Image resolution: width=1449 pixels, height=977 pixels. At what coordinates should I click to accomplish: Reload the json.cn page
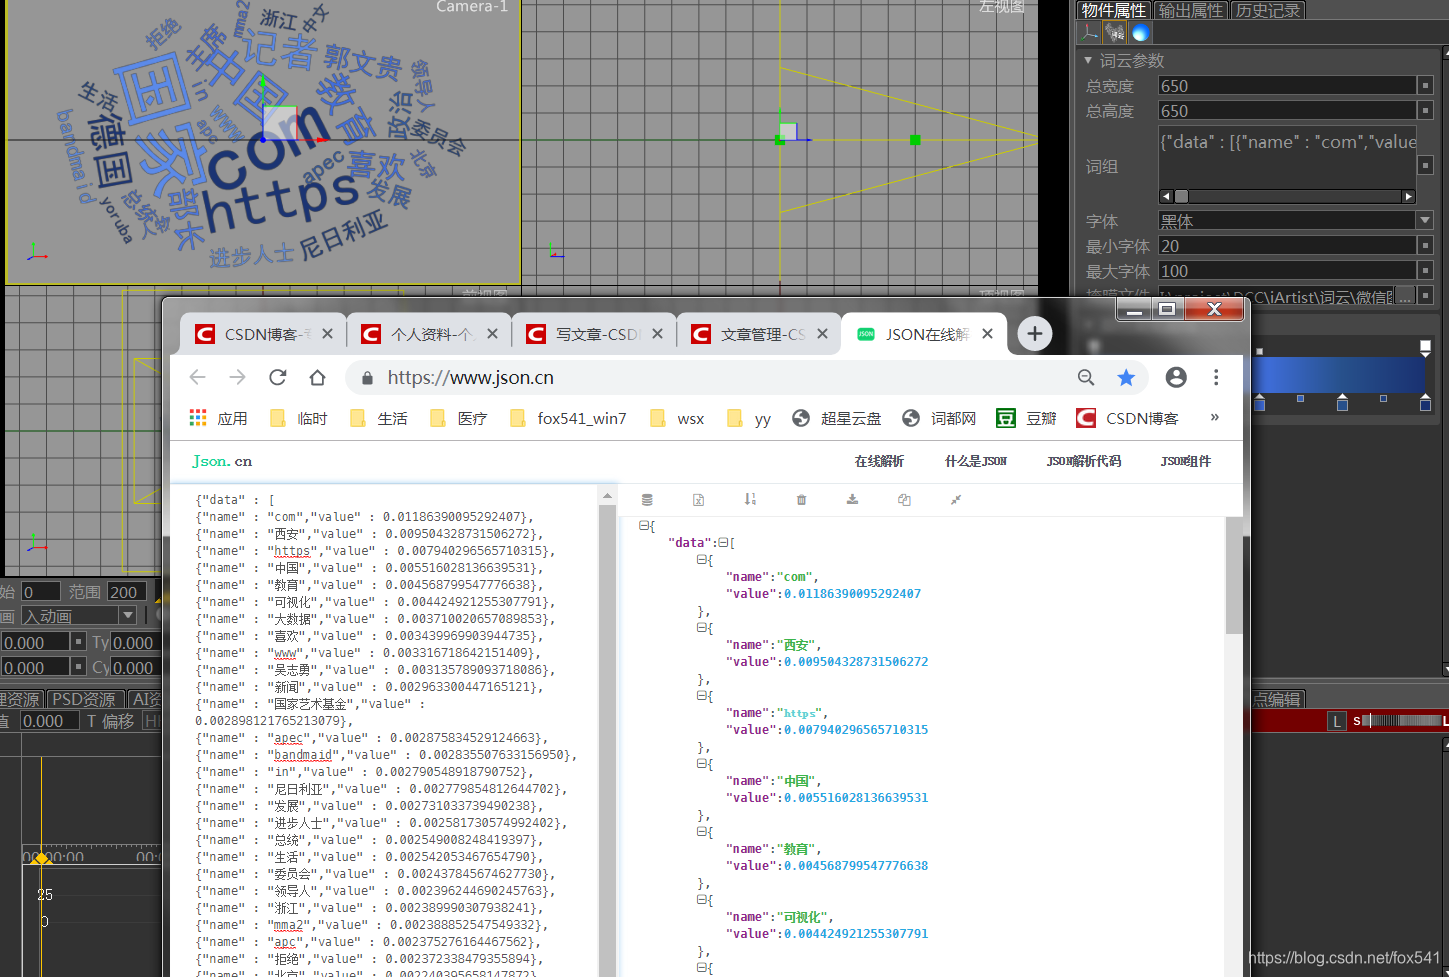277,377
